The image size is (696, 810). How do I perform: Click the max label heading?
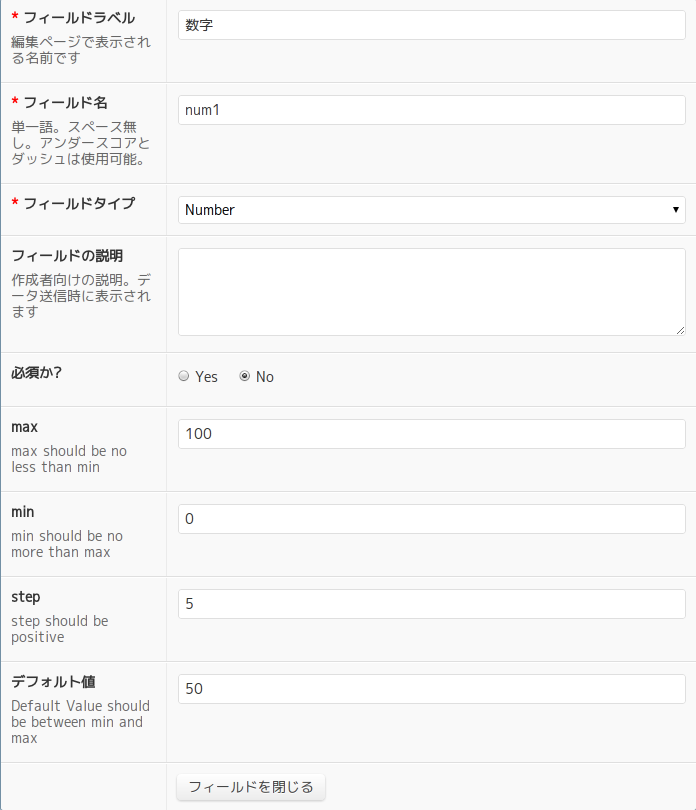(x=24, y=427)
